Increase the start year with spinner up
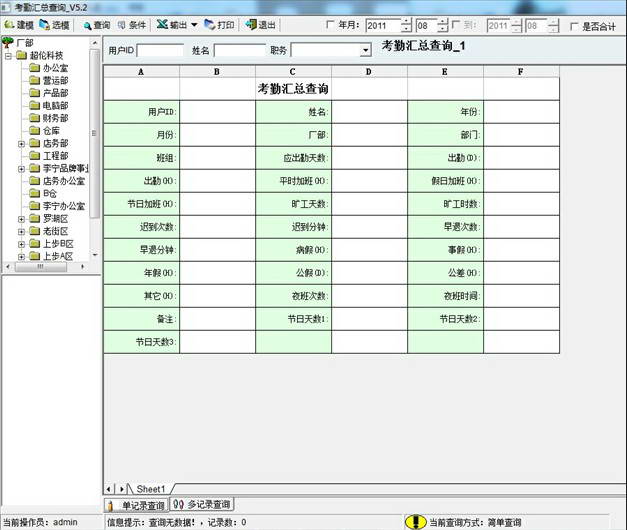 406,22
